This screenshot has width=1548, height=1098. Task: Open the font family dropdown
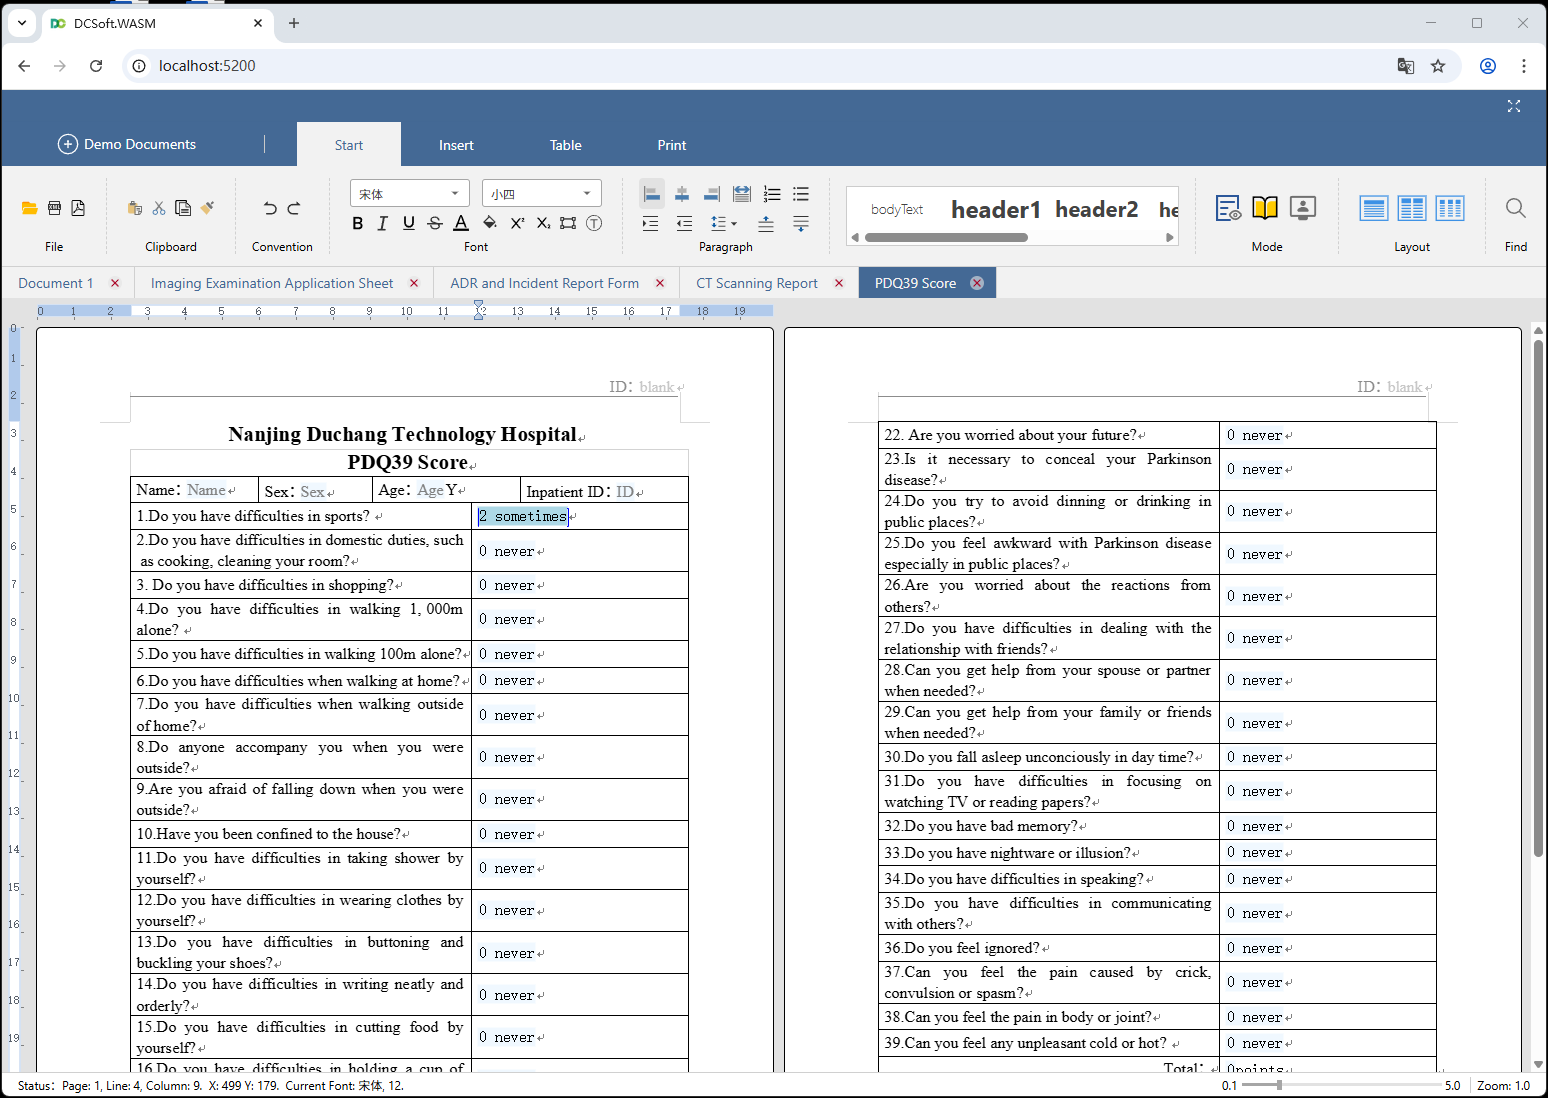point(410,194)
